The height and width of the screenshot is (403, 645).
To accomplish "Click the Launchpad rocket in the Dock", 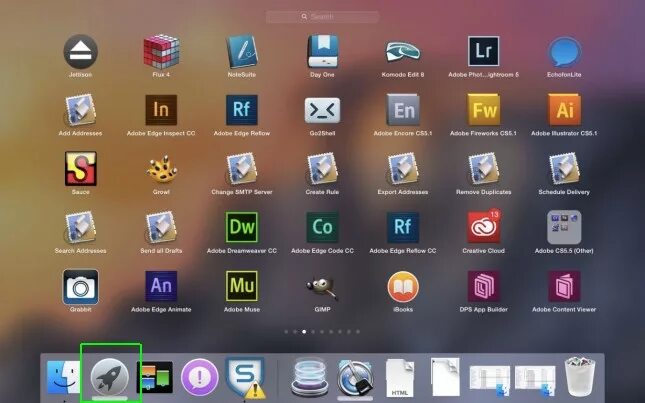I will tap(110, 377).
